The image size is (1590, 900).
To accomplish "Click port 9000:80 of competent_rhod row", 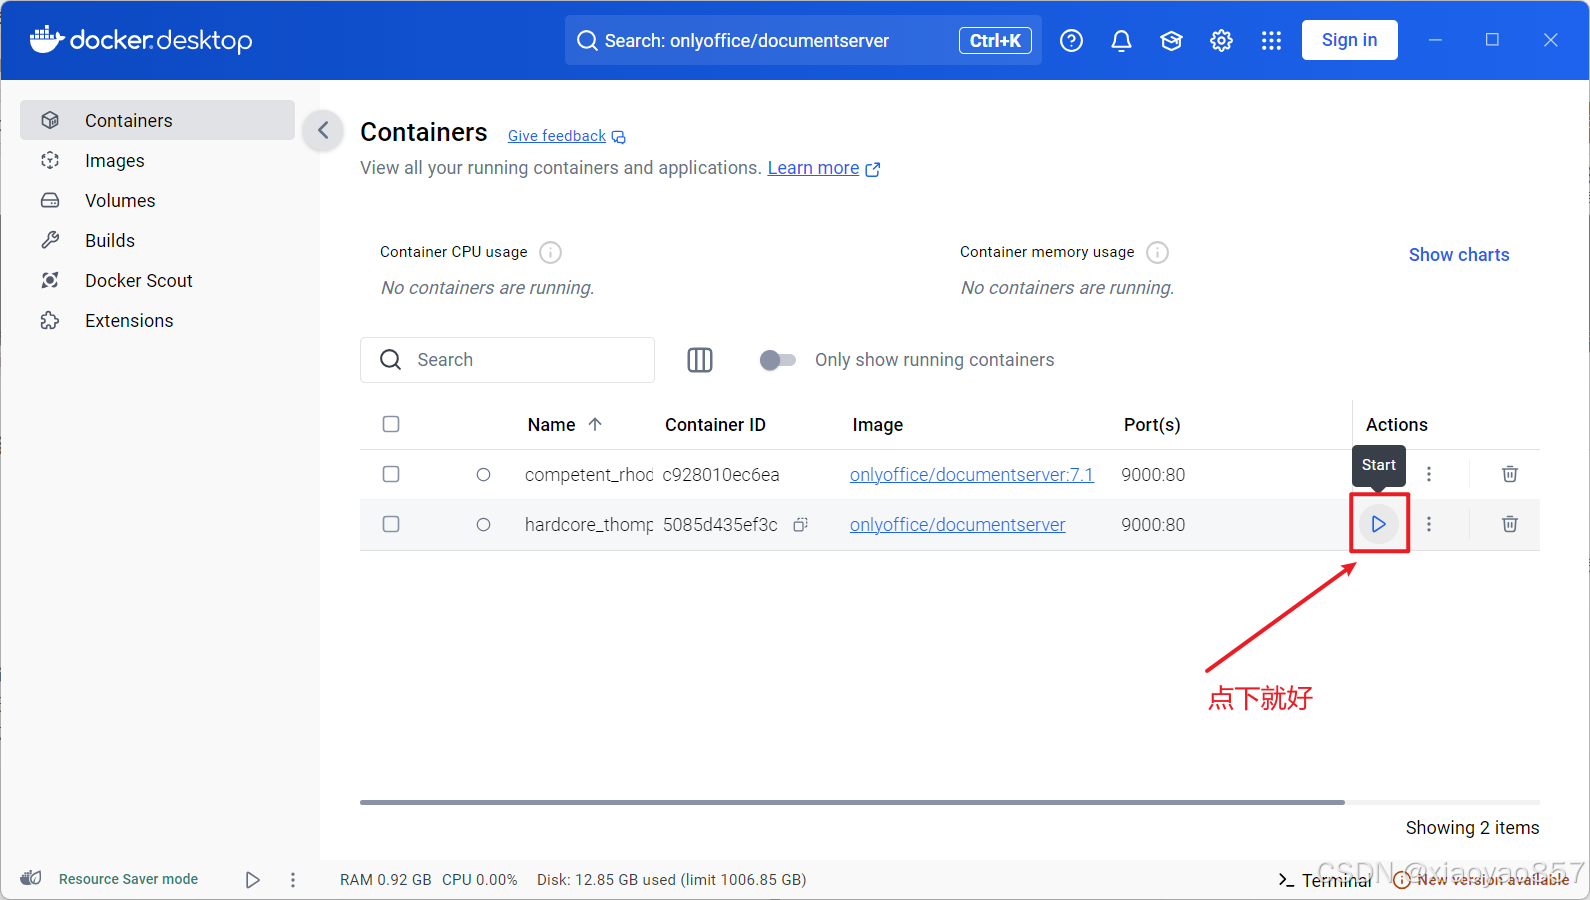I will (x=1153, y=475).
